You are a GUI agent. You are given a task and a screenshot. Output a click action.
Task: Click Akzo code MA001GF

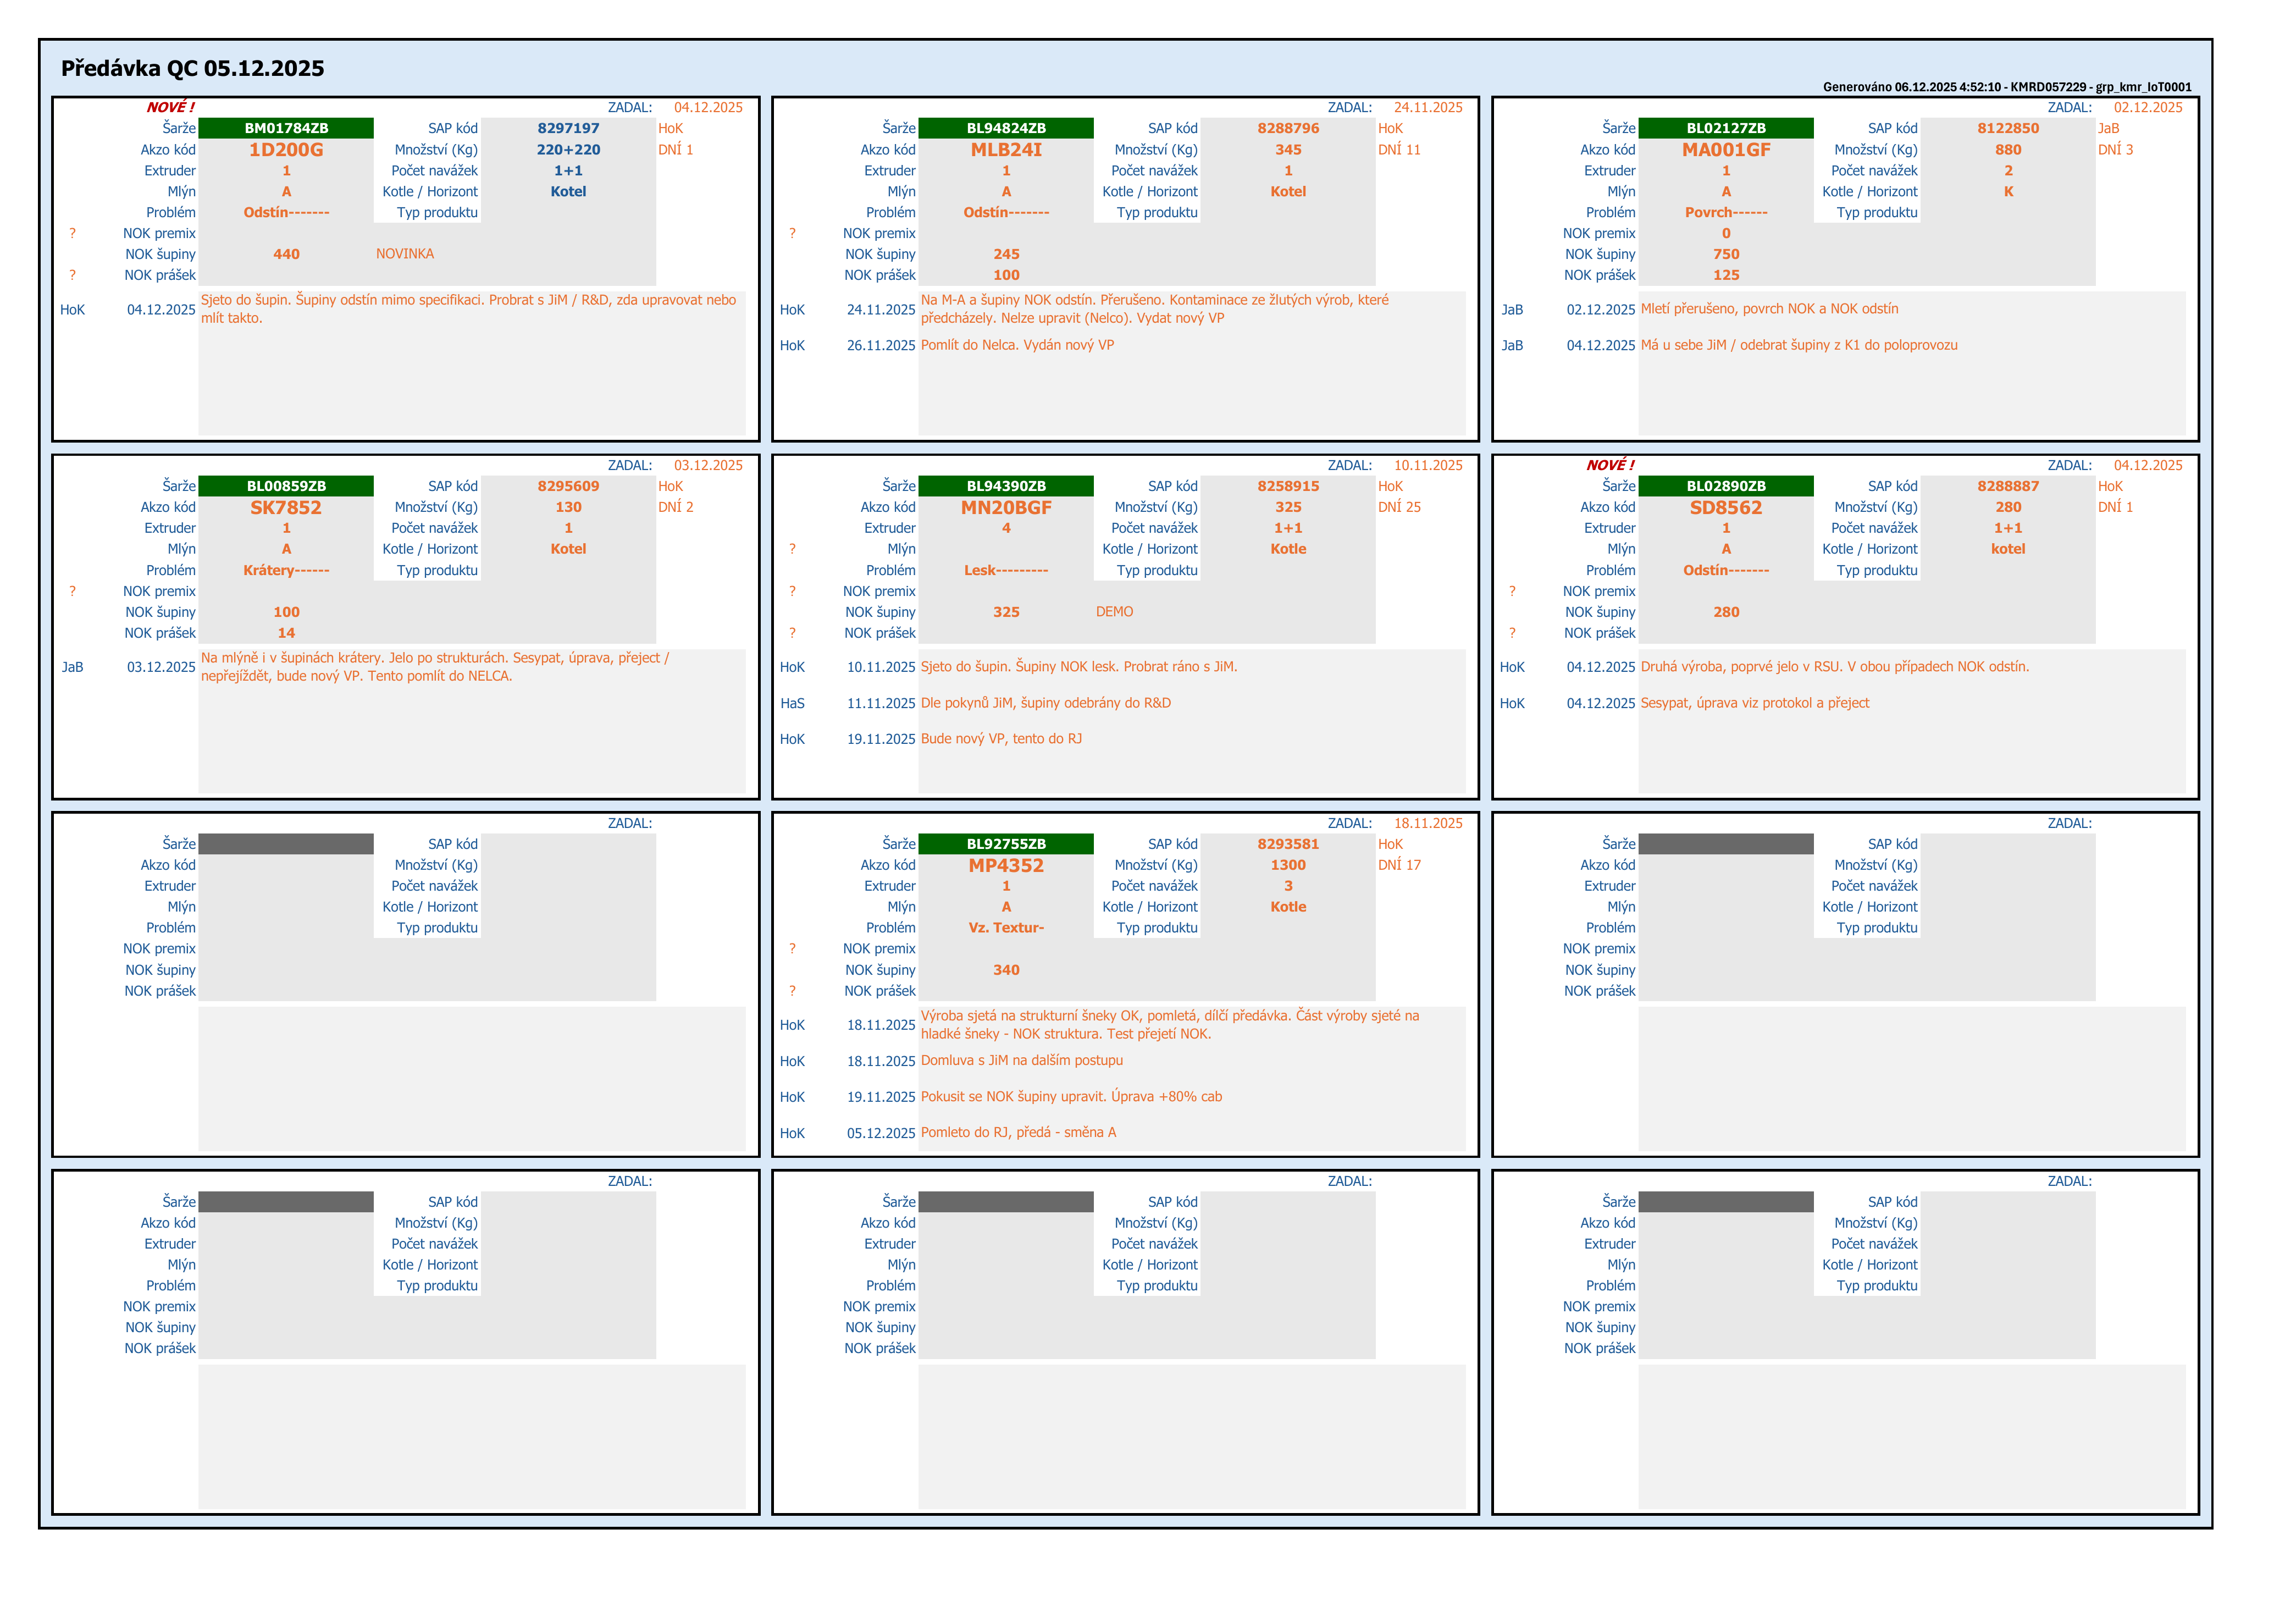(x=1725, y=150)
